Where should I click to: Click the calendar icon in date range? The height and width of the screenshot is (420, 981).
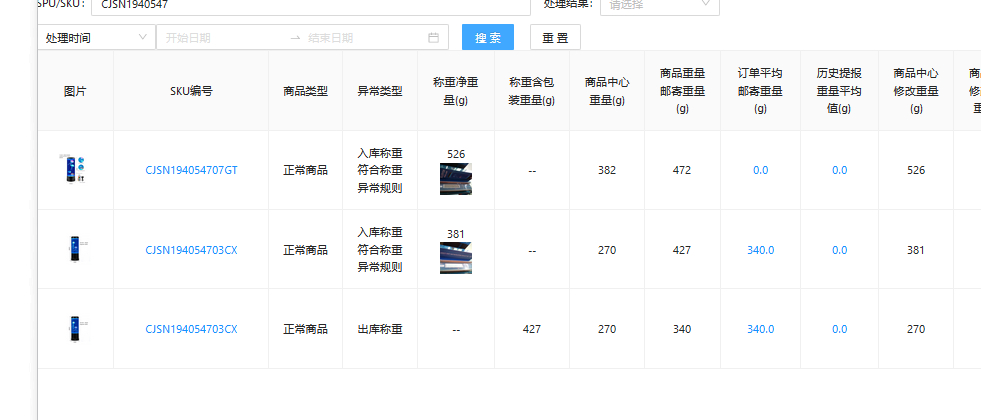click(433, 38)
